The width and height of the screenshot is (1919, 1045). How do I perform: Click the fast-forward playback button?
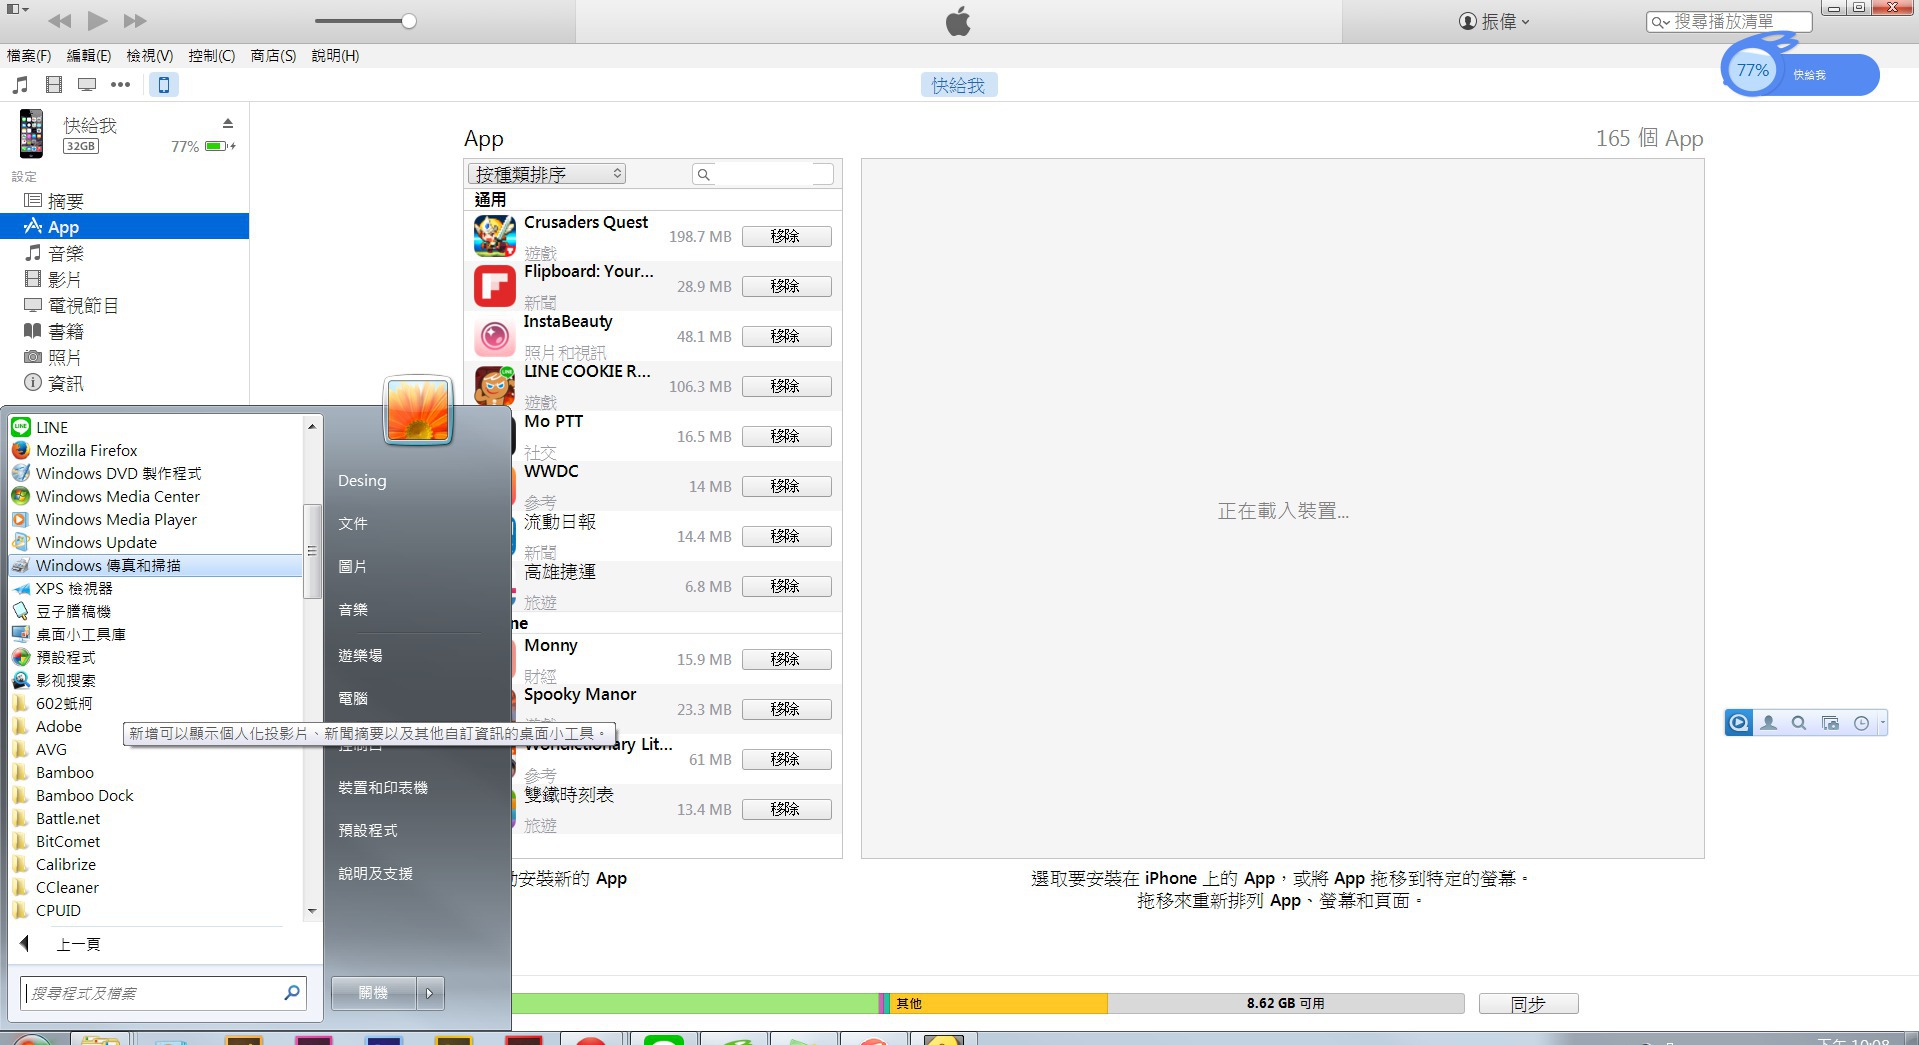click(135, 21)
